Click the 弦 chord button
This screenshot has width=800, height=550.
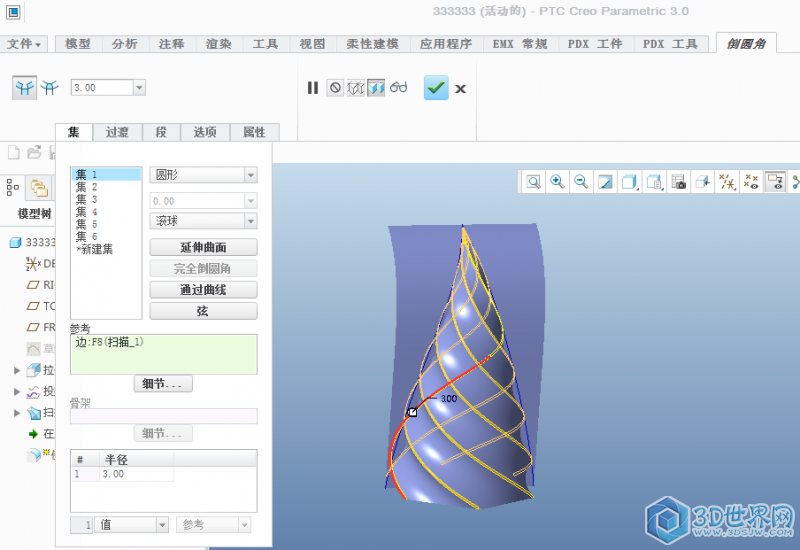[x=203, y=311]
